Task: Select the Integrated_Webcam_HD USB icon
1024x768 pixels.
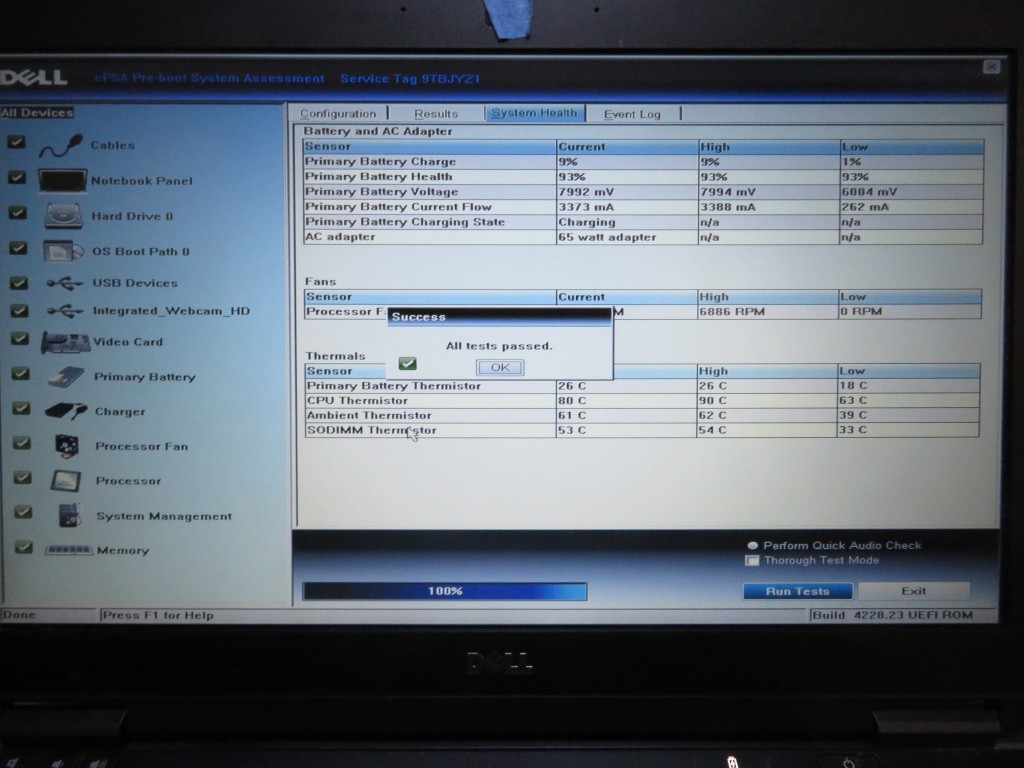Action: [65, 311]
